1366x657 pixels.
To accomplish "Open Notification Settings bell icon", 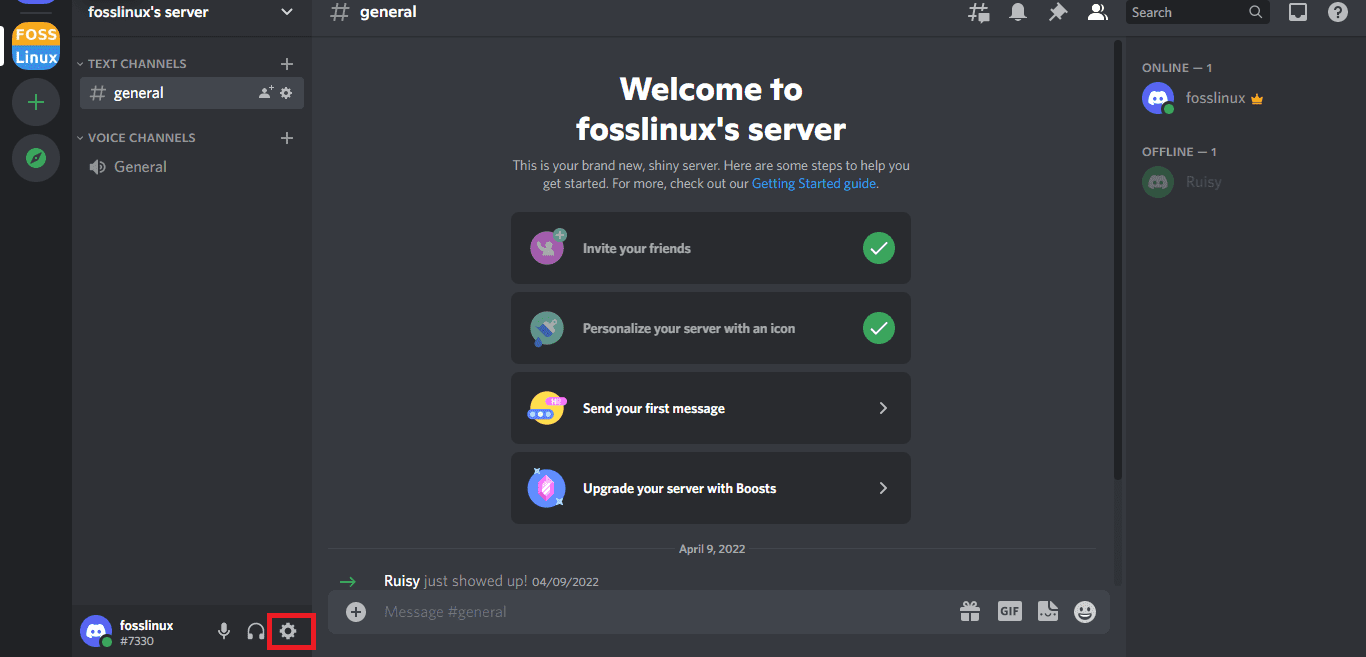I will pos(1018,12).
